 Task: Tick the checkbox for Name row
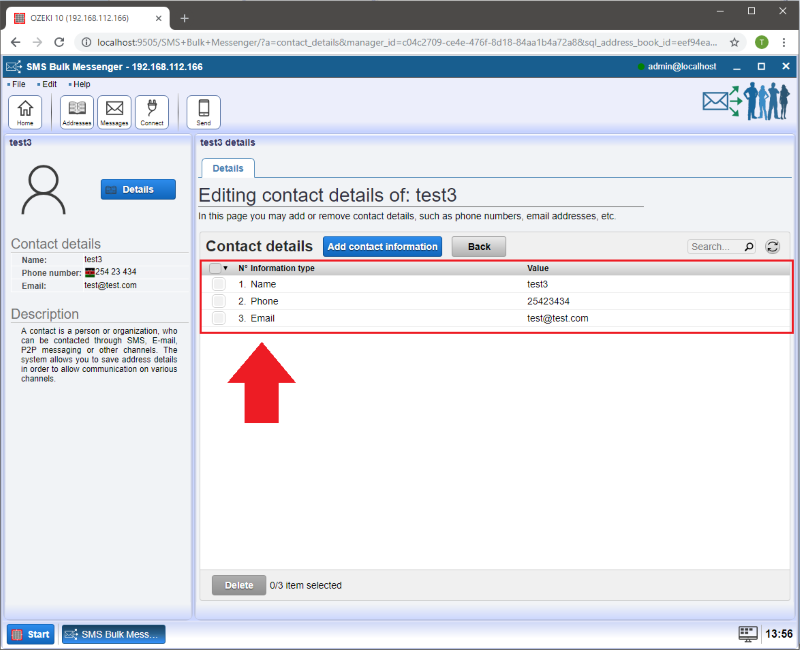point(218,285)
